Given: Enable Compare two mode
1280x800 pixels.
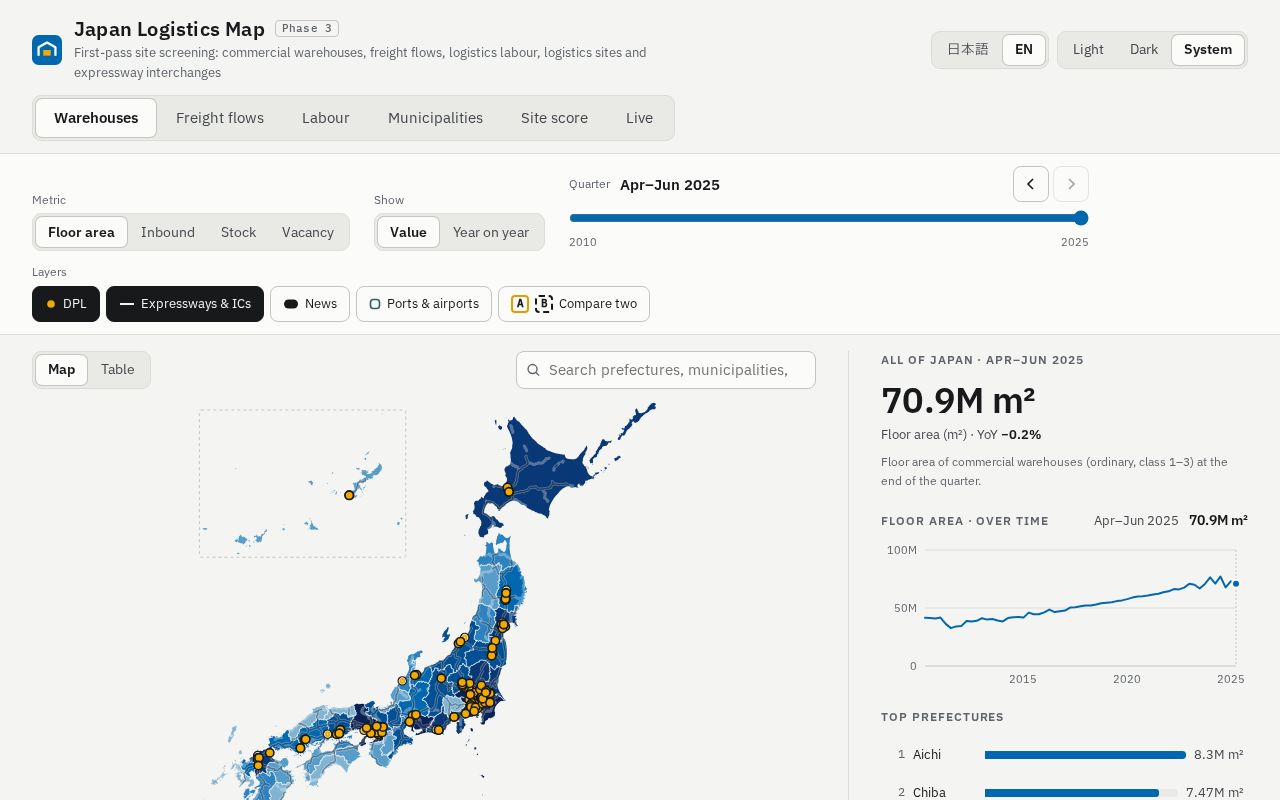Looking at the screenshot, I should tap(574, 304).
